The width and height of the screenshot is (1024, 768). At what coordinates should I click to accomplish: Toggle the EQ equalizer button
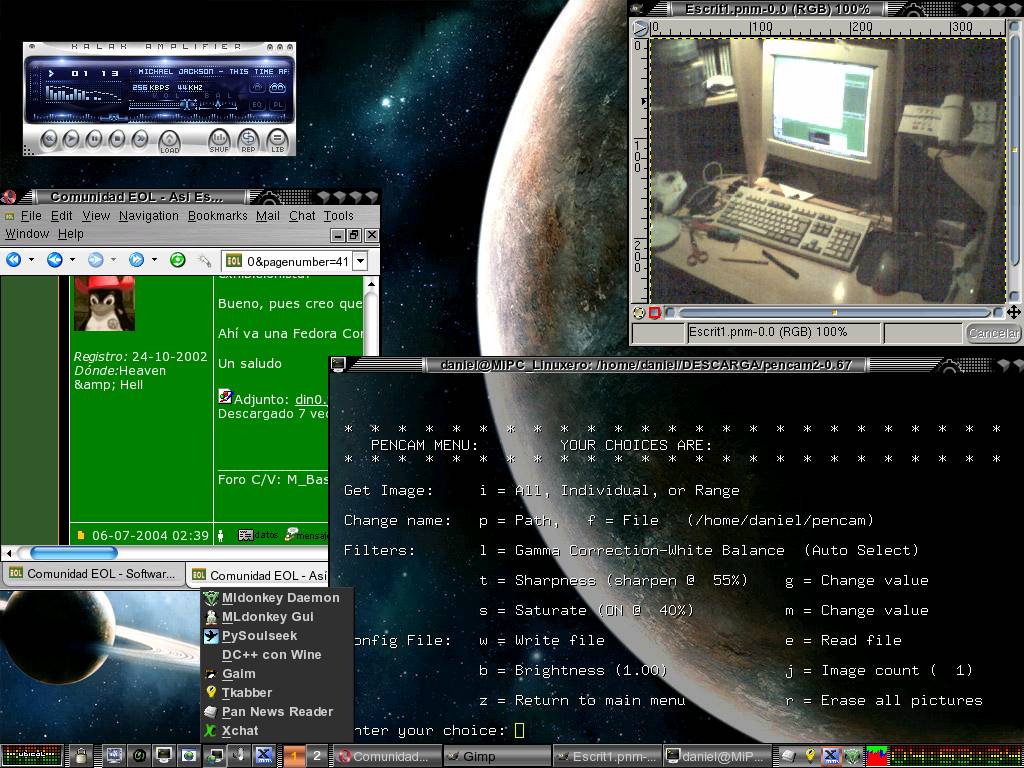pyautogui.click(x=257, y=104)
